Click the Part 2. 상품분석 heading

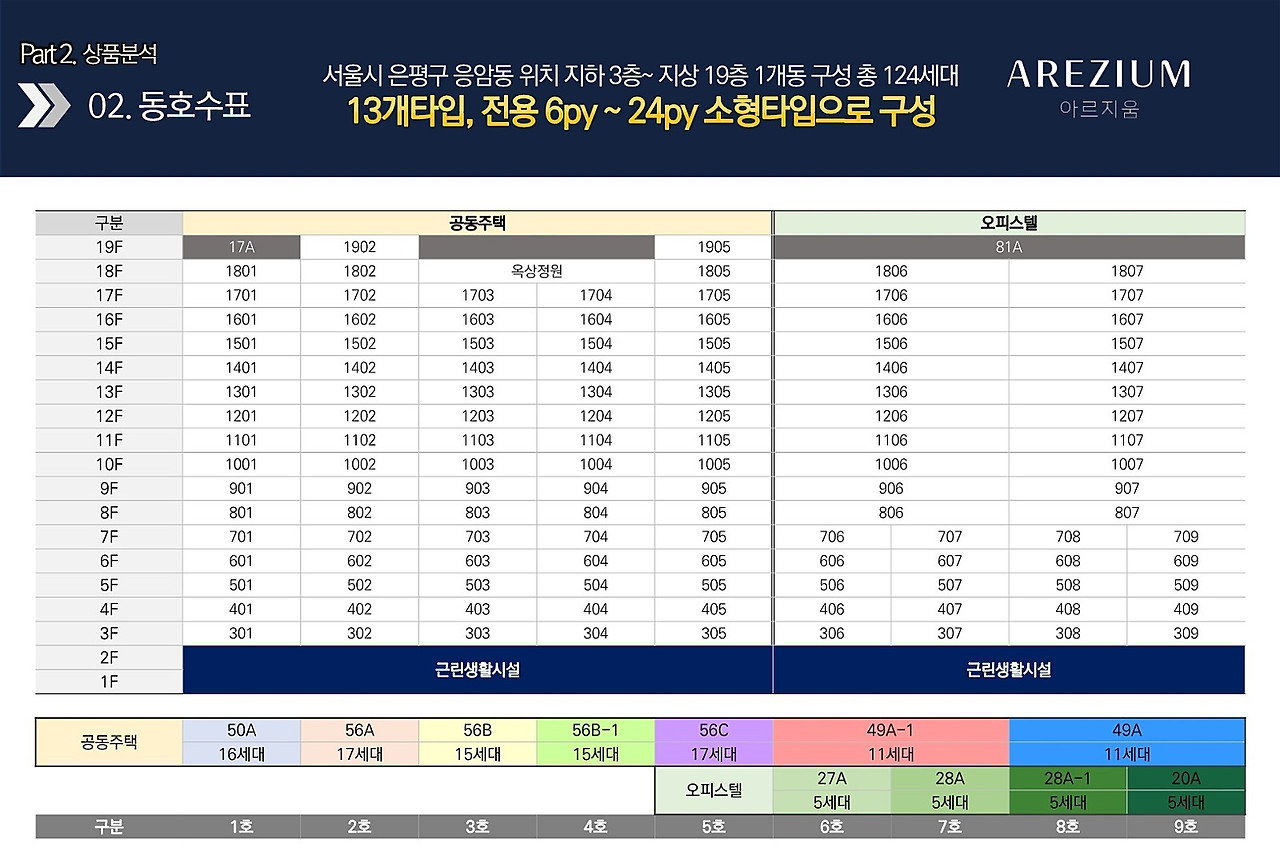88,53
